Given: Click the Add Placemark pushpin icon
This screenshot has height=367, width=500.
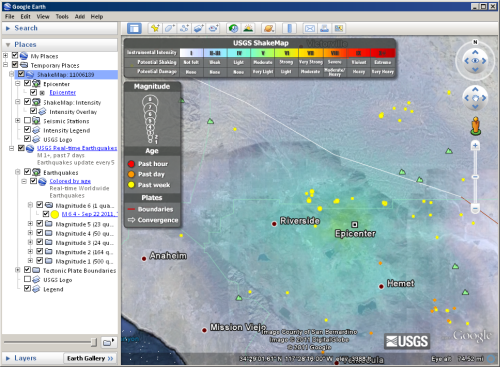Looking at the screenshot, I should point(155,28).
